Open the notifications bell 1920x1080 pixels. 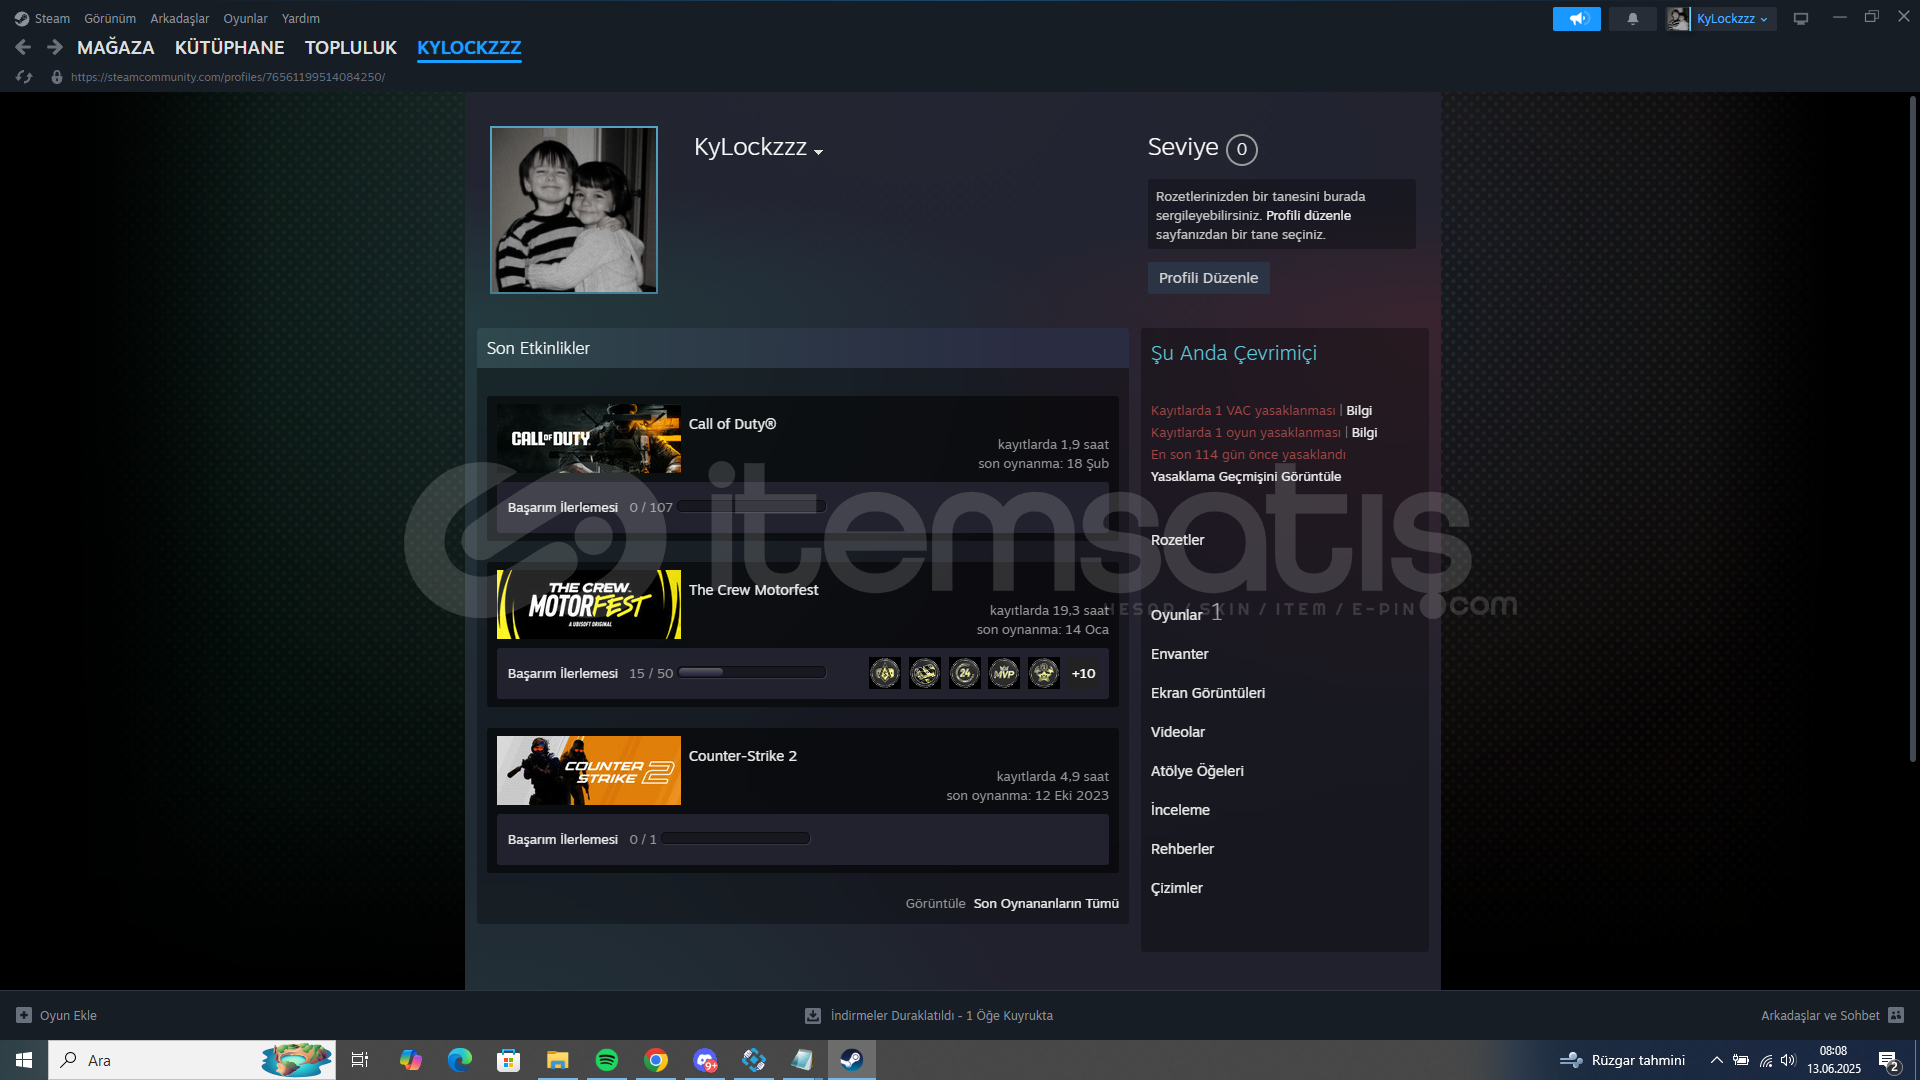(x=1633, y=19)
